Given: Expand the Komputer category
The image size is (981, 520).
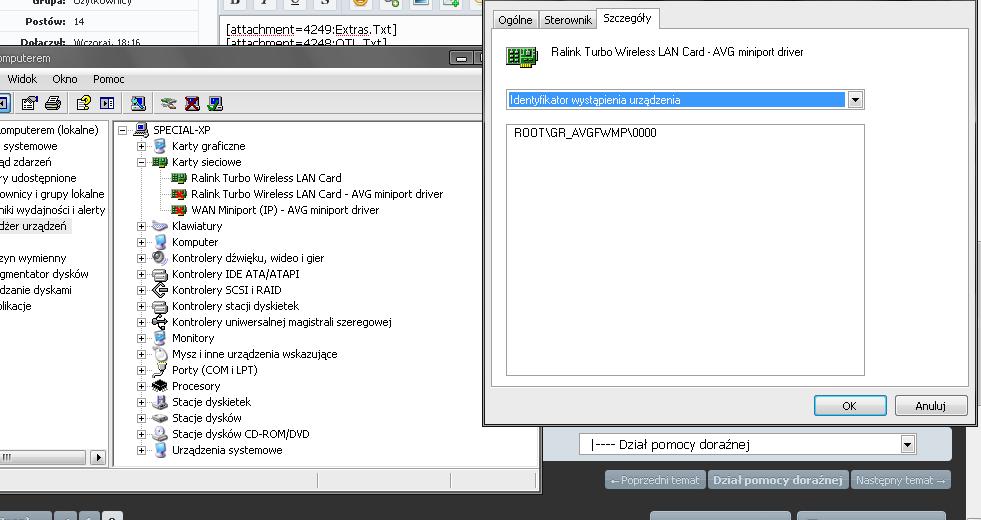Looking at the screenshot, I should point(141,242).
